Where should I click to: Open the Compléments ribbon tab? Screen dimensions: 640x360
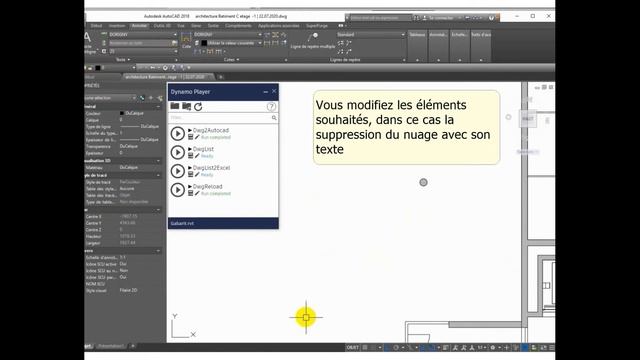238,26
